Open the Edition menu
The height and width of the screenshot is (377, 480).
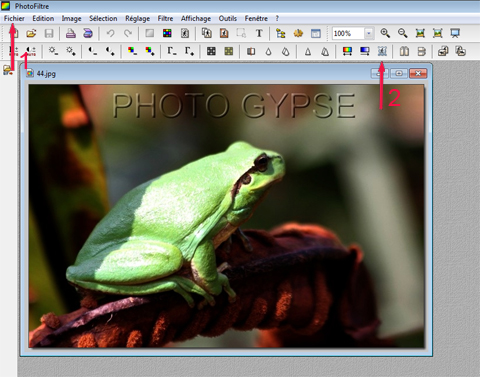tap(43, 18)
